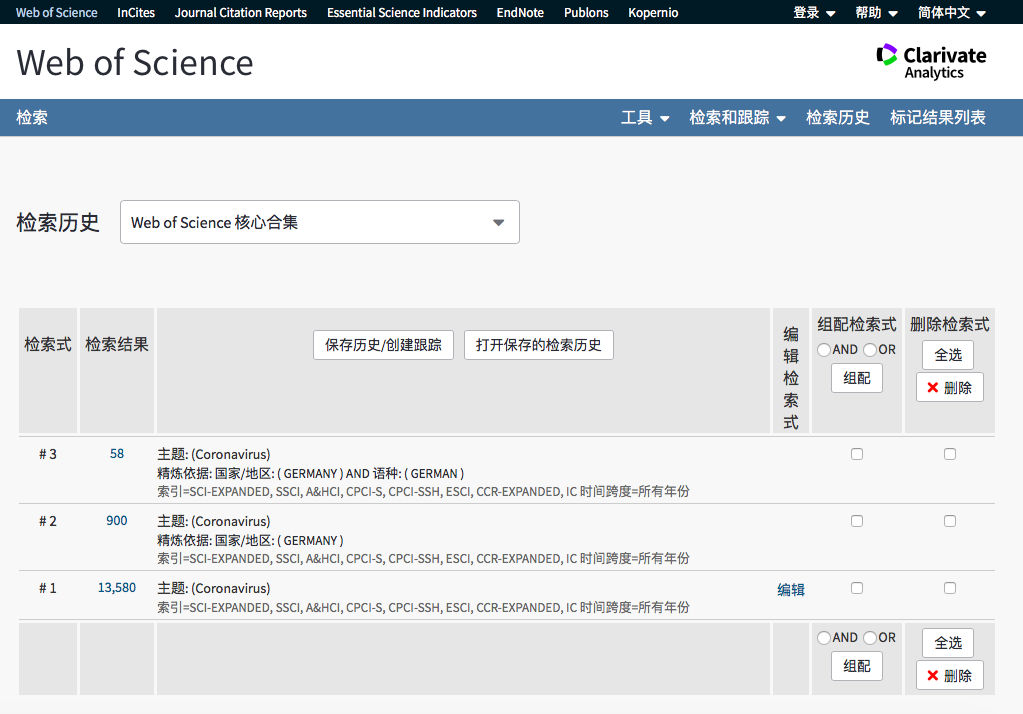The image size is (1023, 714).
Task: Check the combine checkbox for set #2
Action: click(857, 521)
